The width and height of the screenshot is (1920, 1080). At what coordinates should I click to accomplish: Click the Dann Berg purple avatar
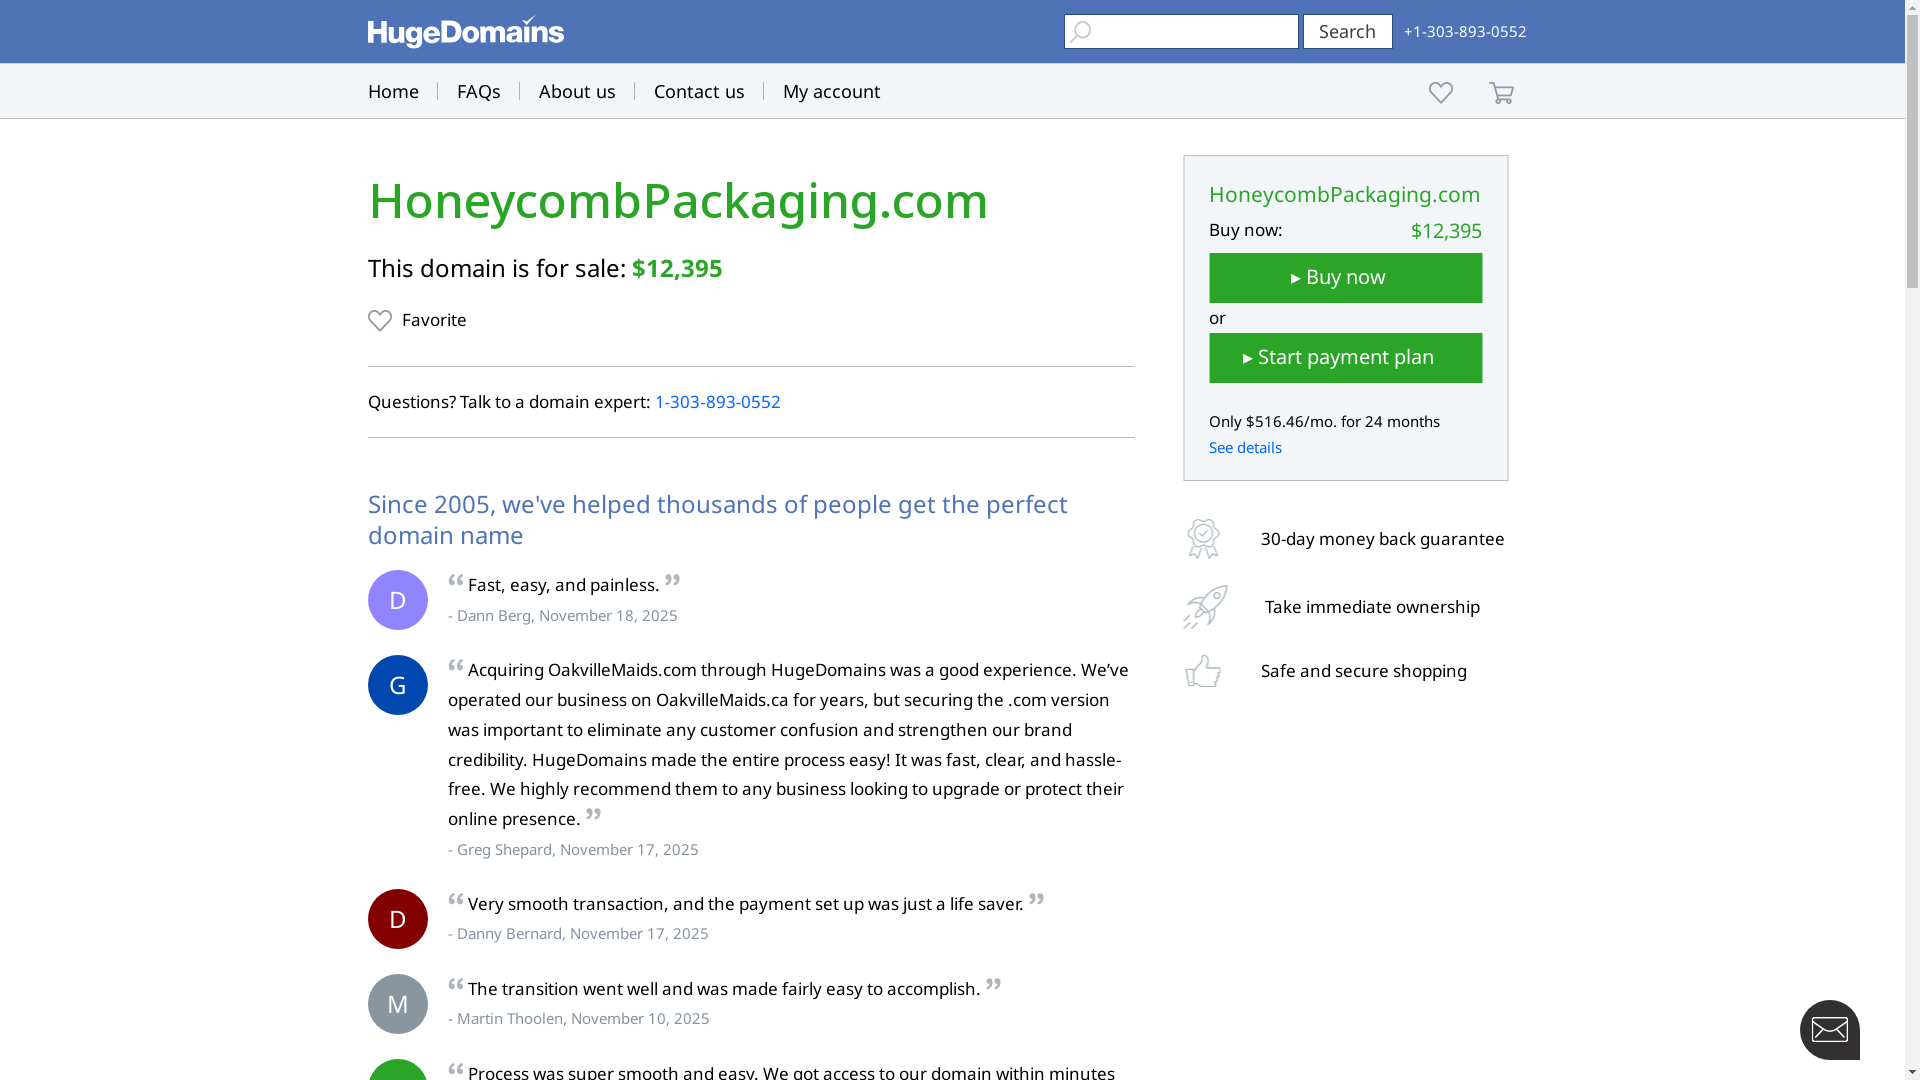[398, 600]
